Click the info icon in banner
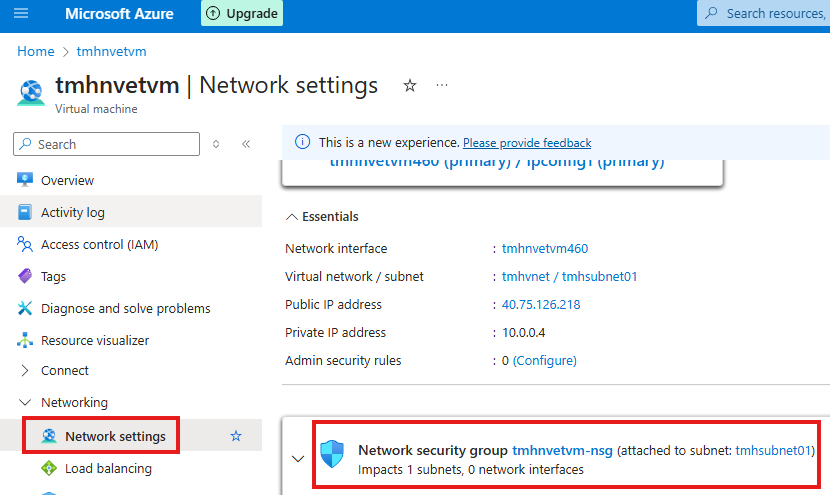Screen dimensions: 830x495 (302, 142)
